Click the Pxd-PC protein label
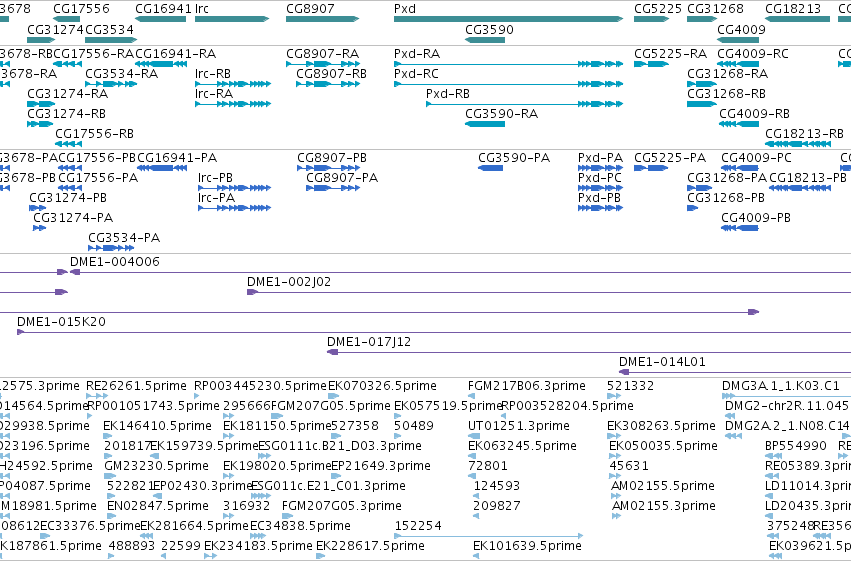The height and width of the screenshot is (561, 851). coord(600,178)
